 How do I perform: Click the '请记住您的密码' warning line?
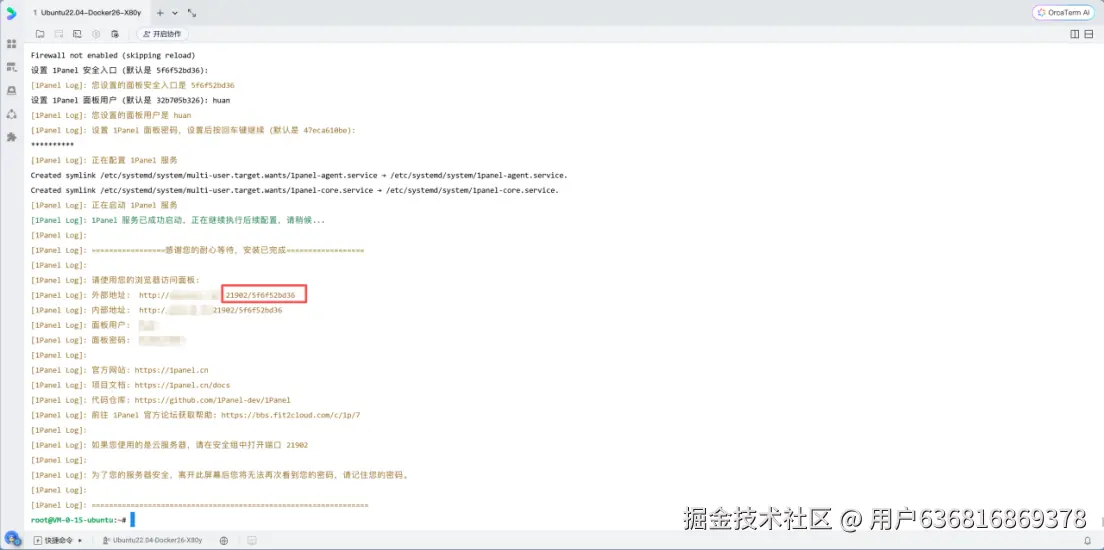220,475
